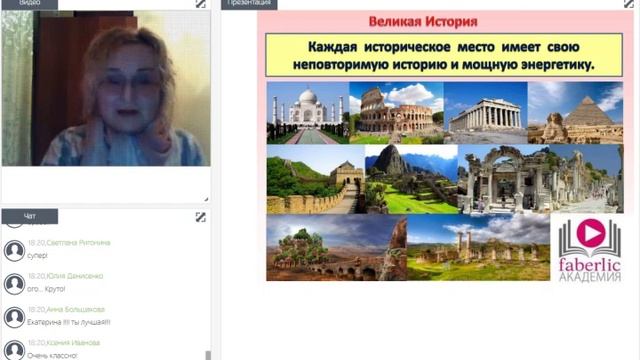Viewport: 640px width, 360px height.
Task: Select the Видео tab header
Action: pos(30,4)
